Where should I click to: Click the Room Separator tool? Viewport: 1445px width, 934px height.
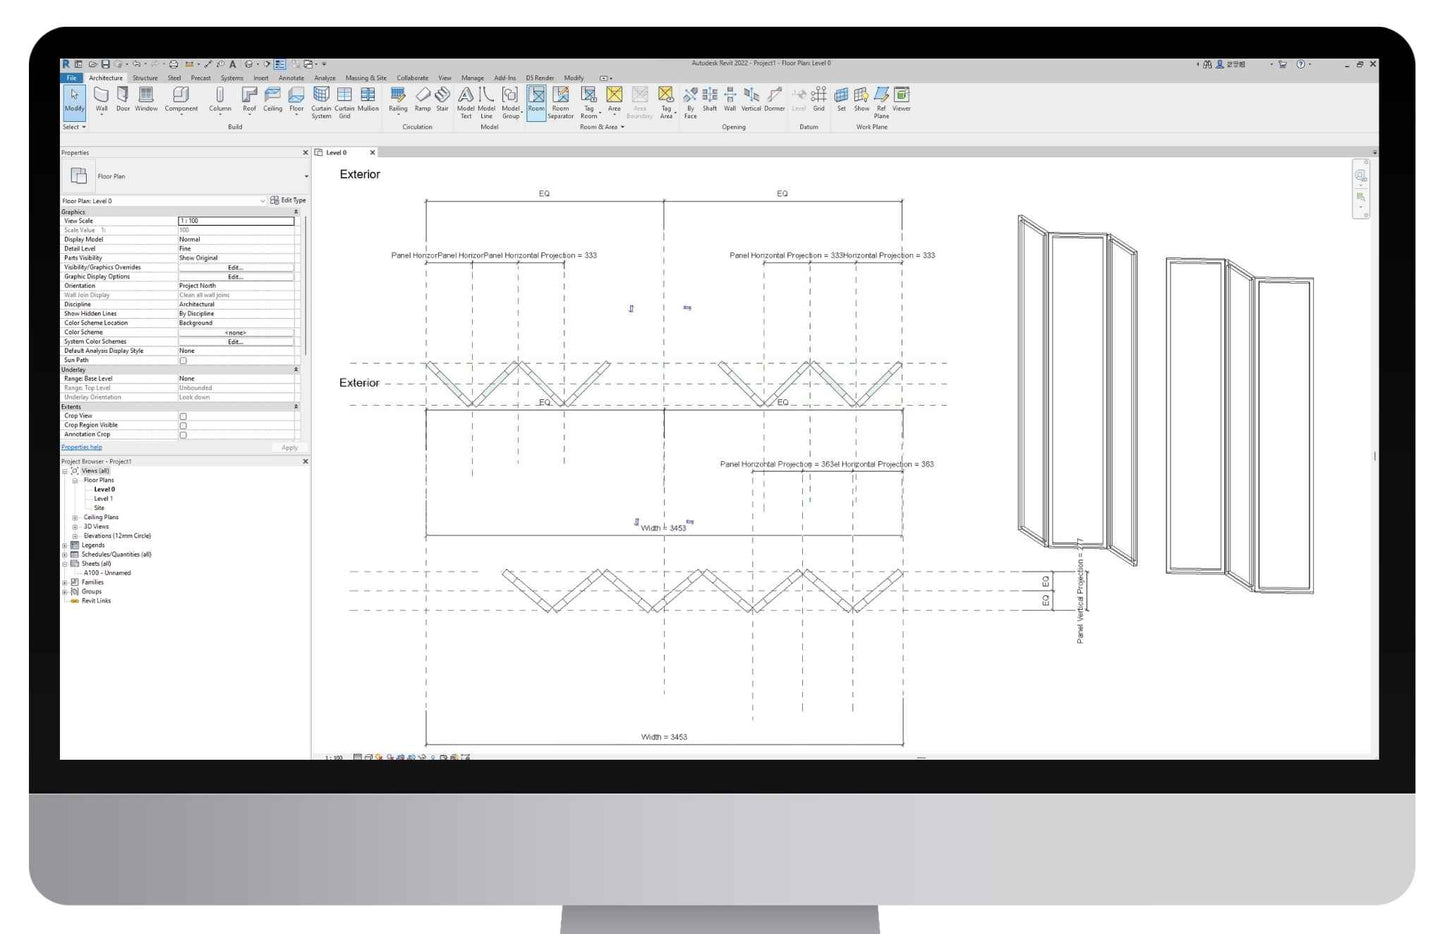[560, 99]
